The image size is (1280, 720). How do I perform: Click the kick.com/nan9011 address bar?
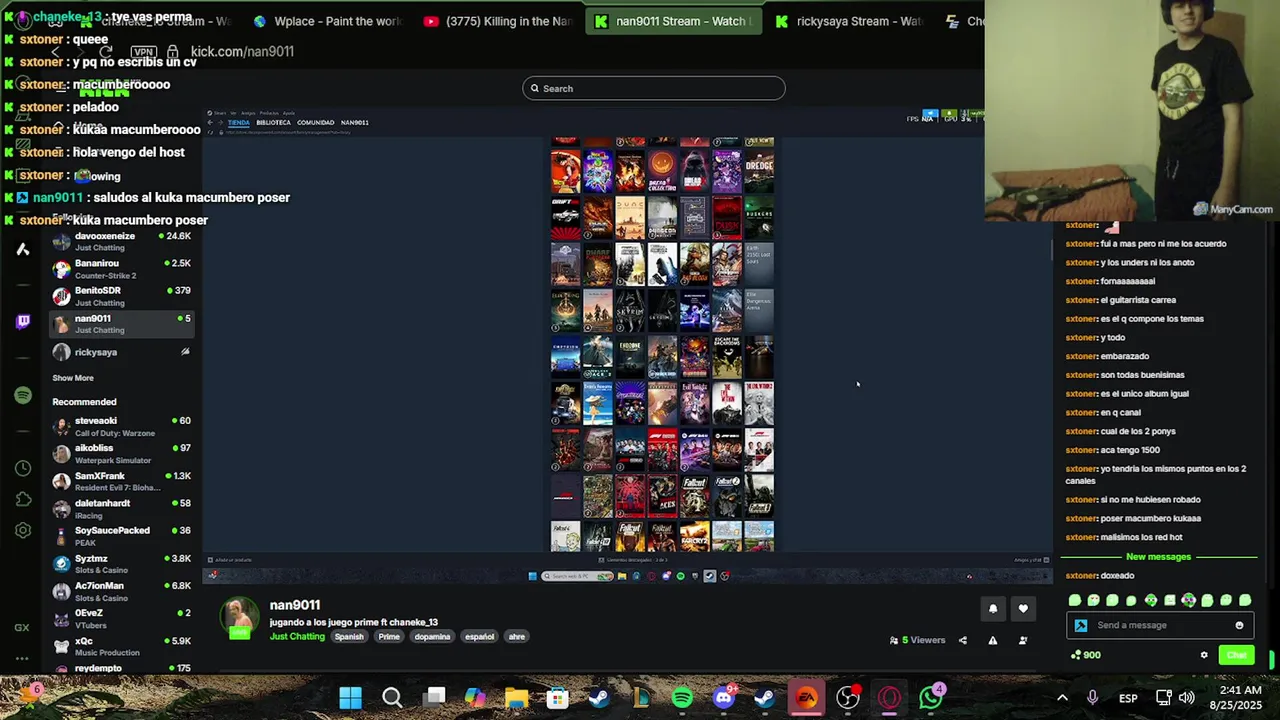click(x=242, y=51)
